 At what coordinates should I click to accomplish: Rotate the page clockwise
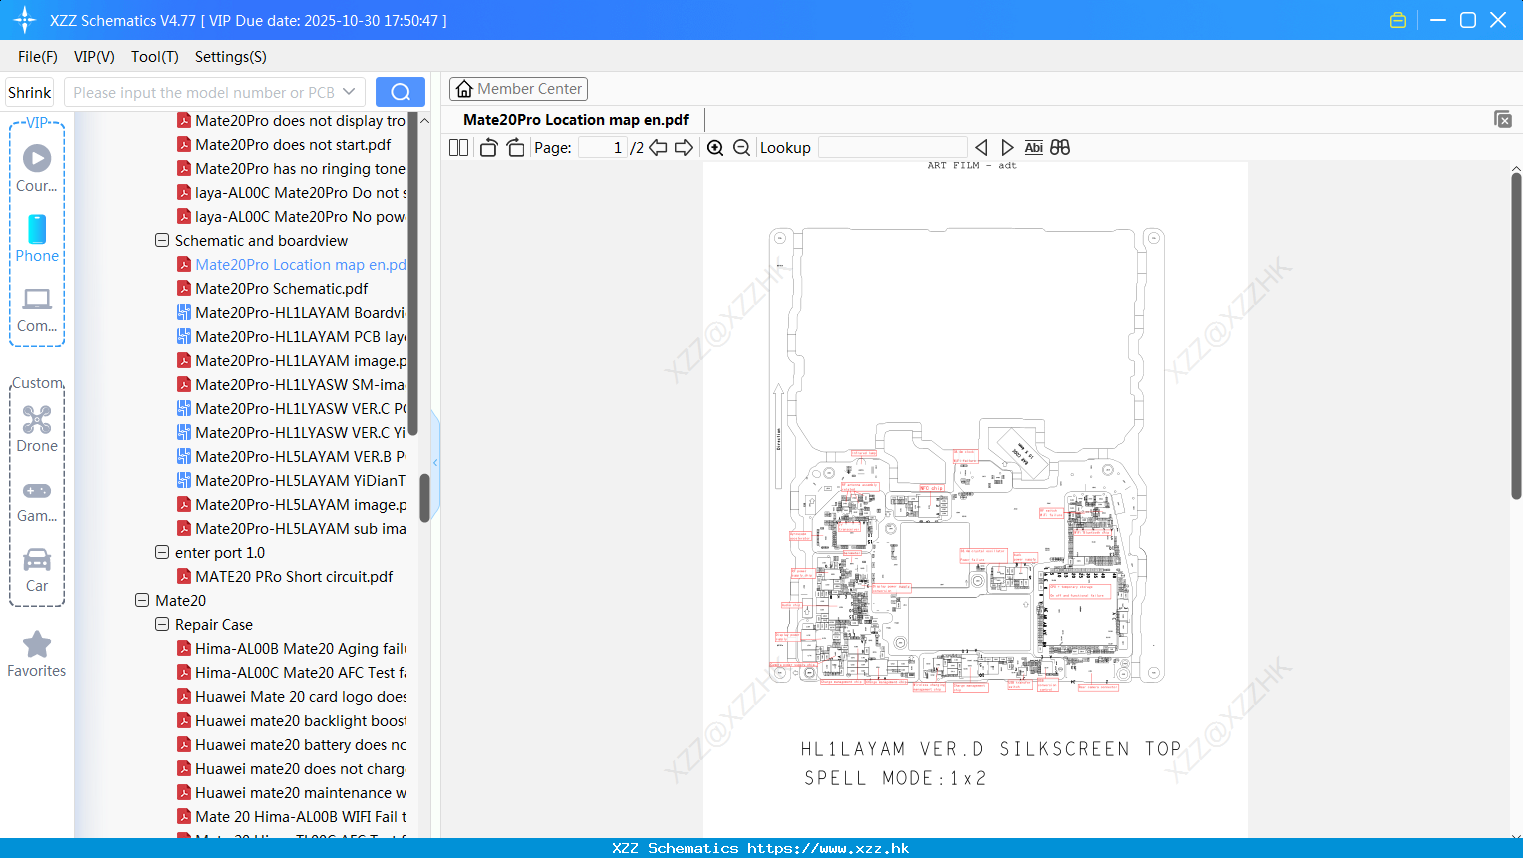(515, 147)
